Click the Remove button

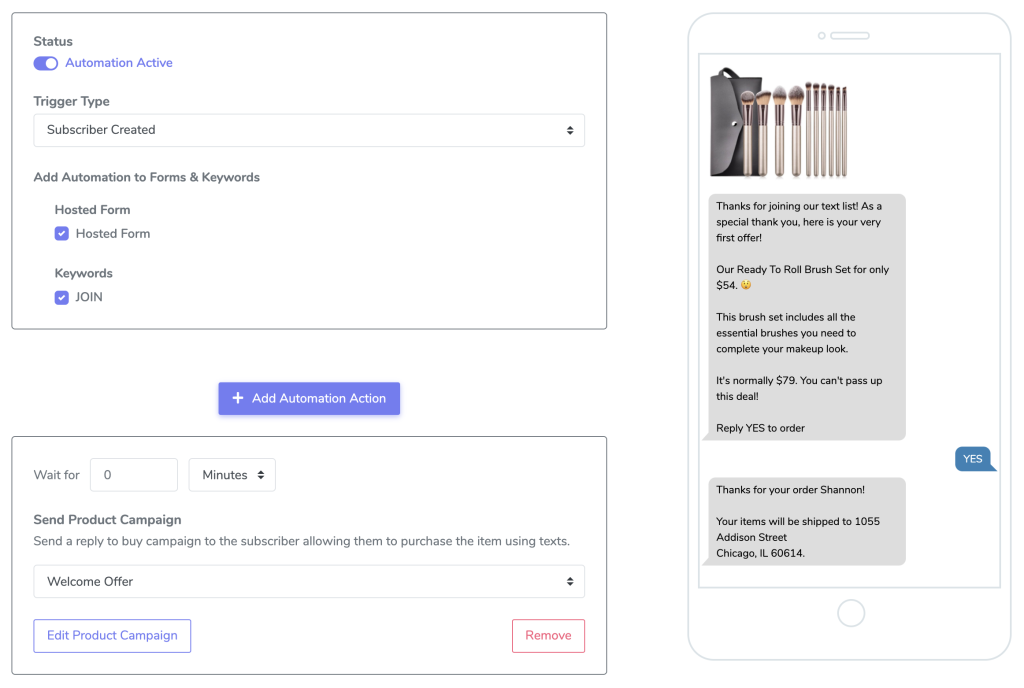(x=548, y=636)
